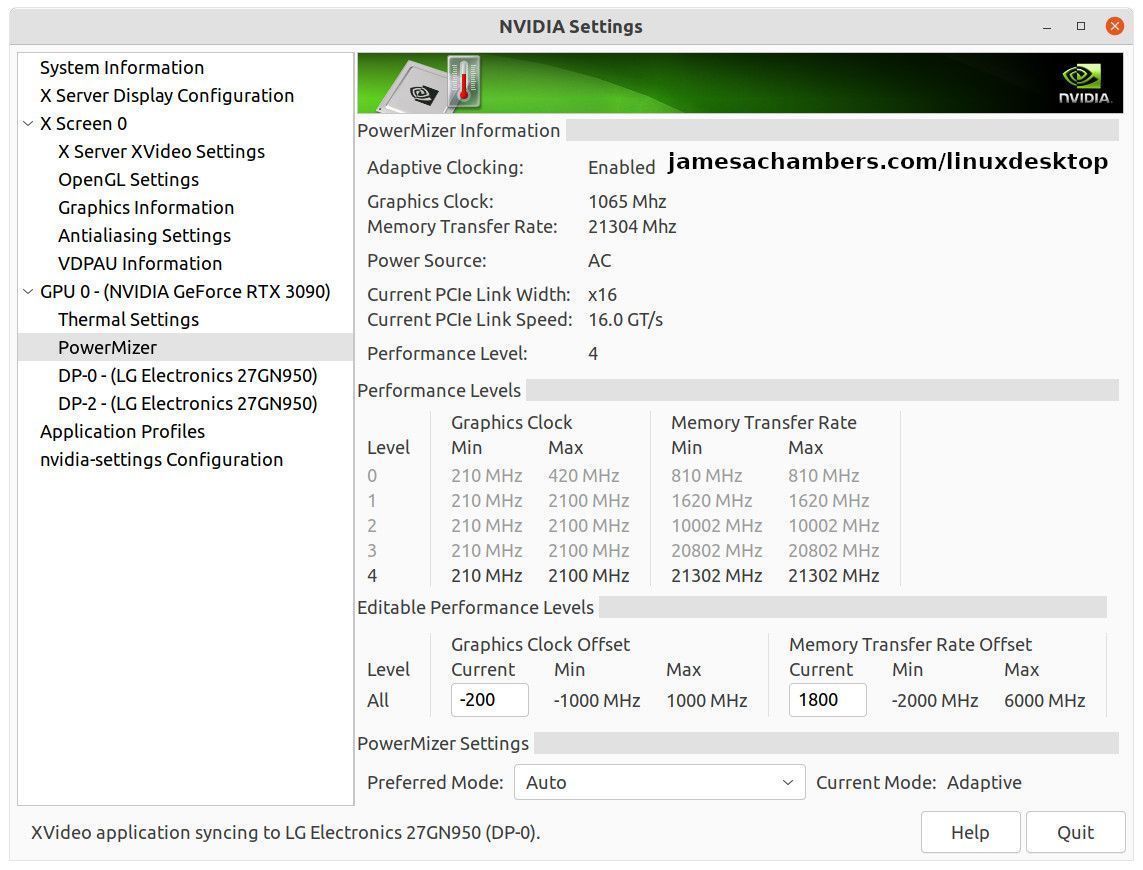The height and width of the screenshot is (870, 1143).
Task: Select the DP-2 display entry
Action: point(187,403)
